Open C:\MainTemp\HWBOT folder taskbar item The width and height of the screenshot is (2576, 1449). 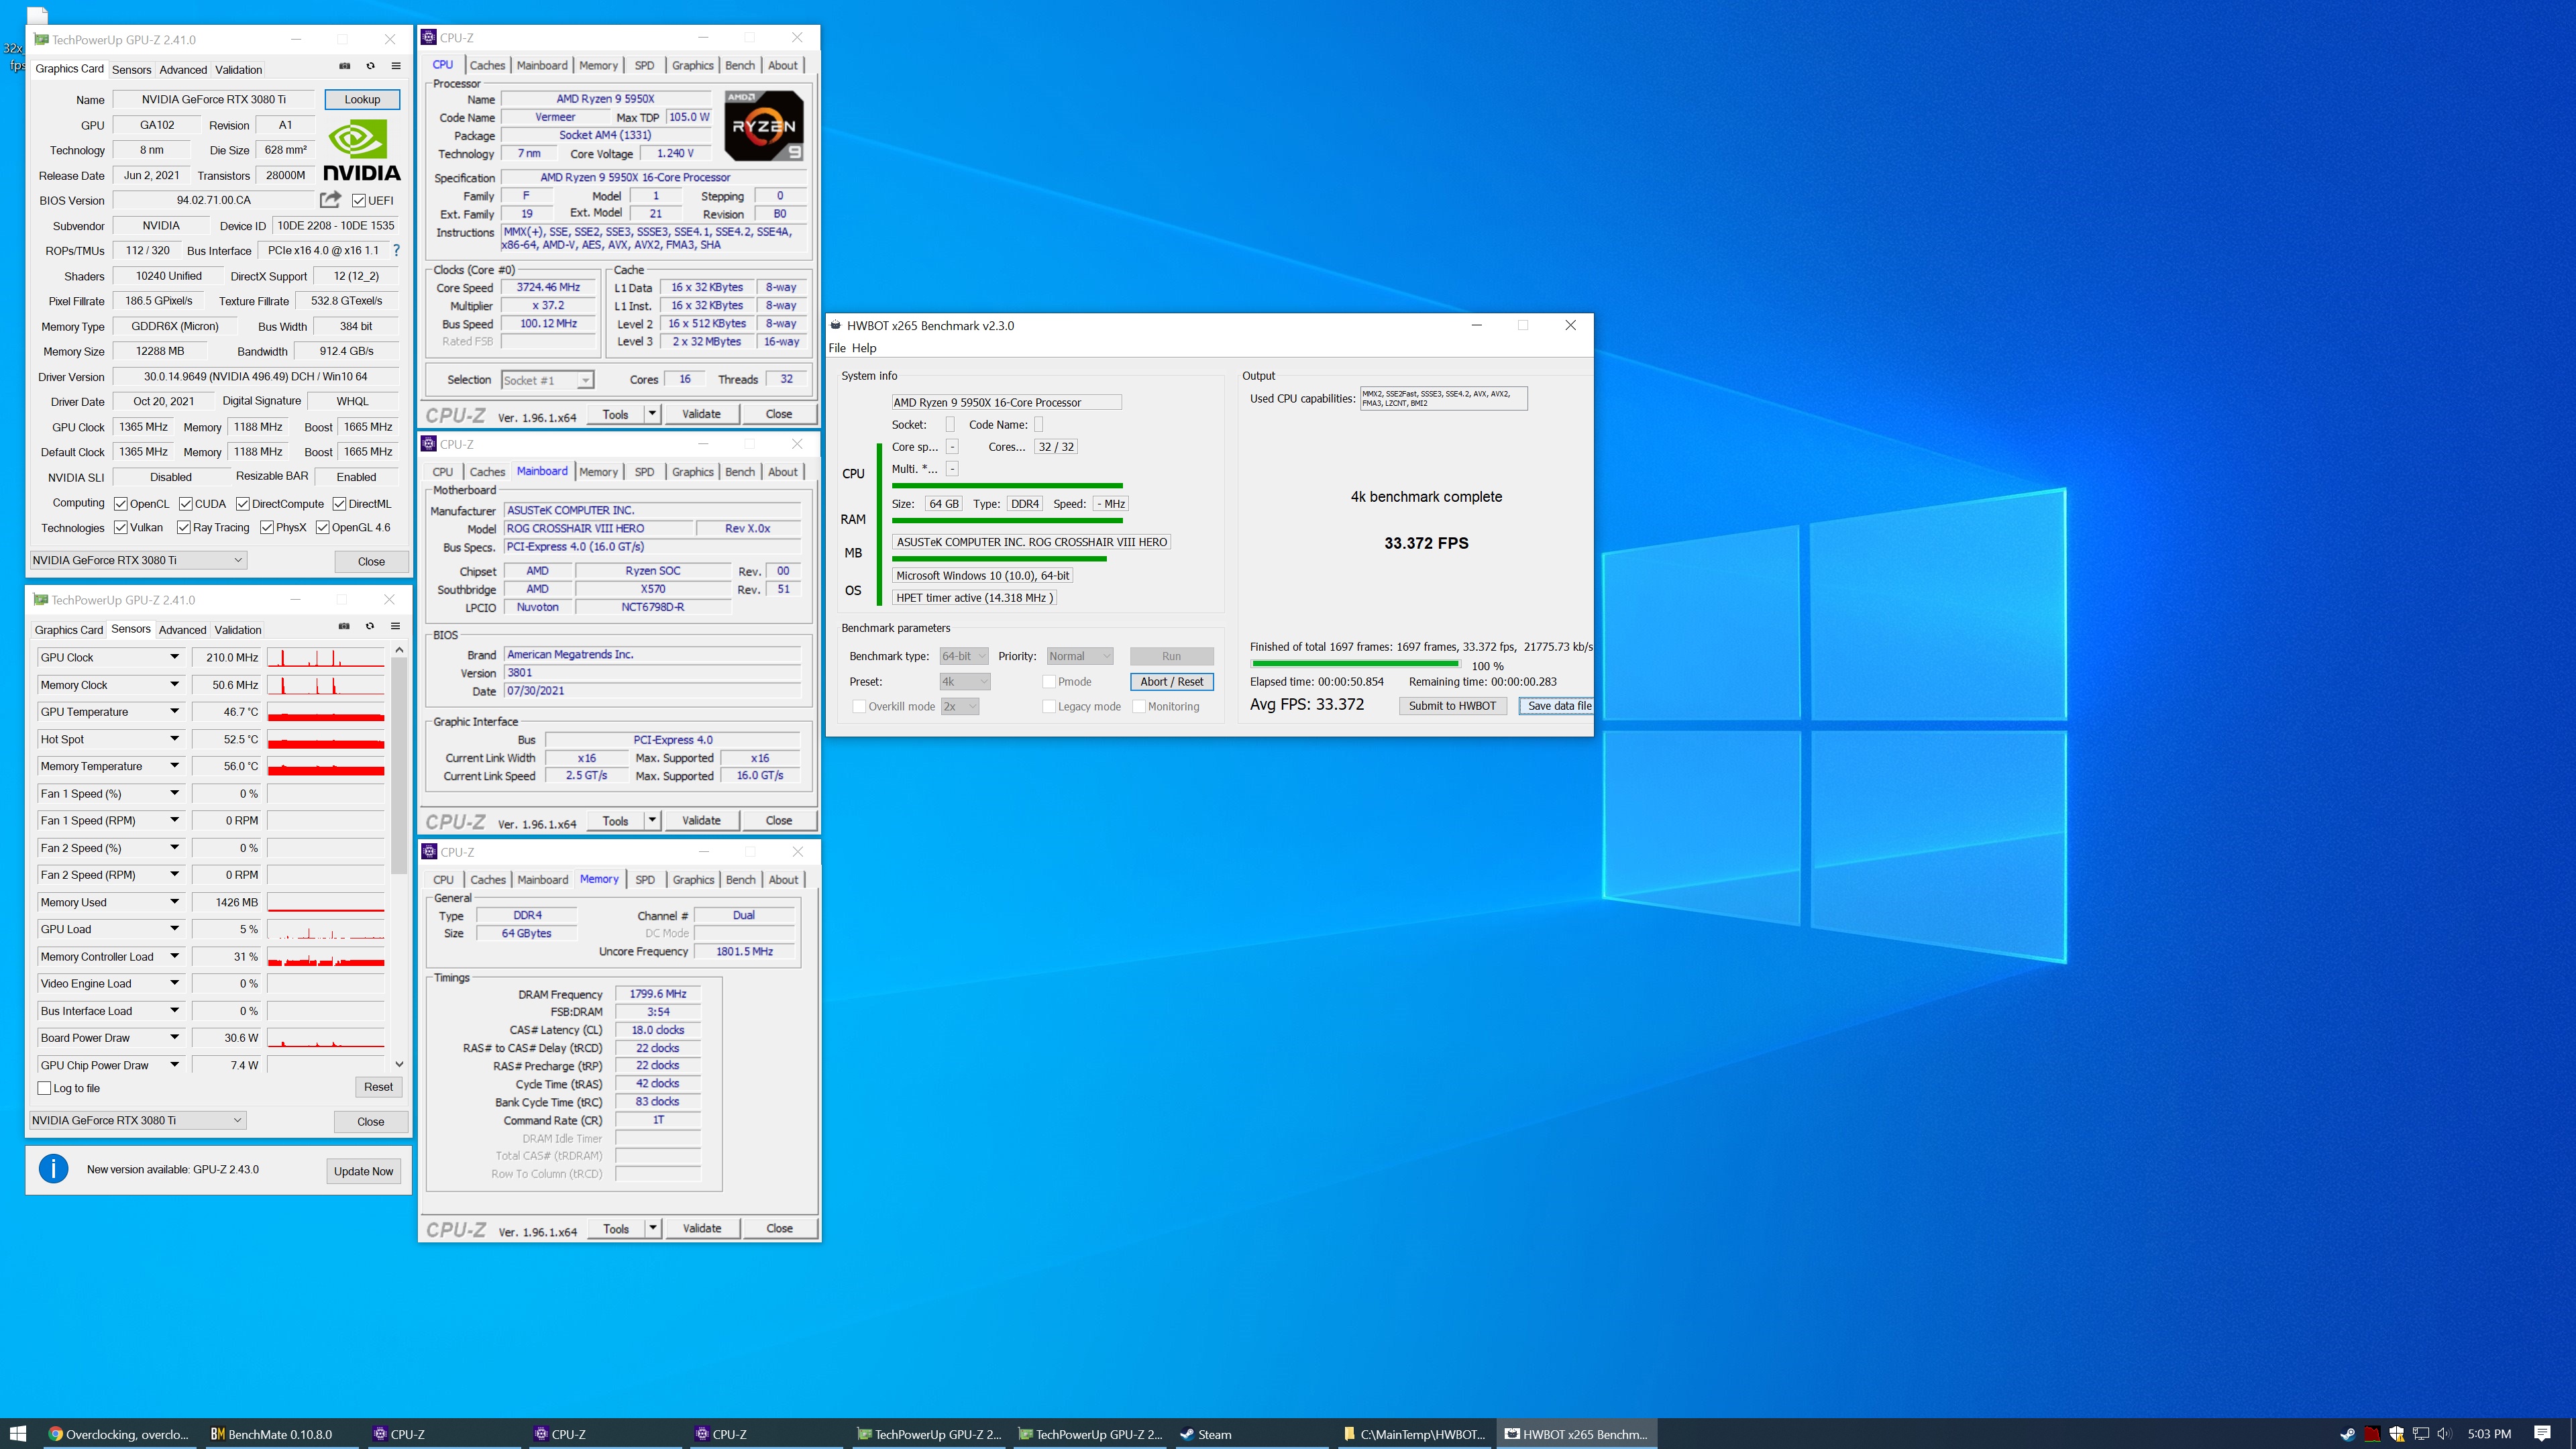click(x=1414, y=1433)
